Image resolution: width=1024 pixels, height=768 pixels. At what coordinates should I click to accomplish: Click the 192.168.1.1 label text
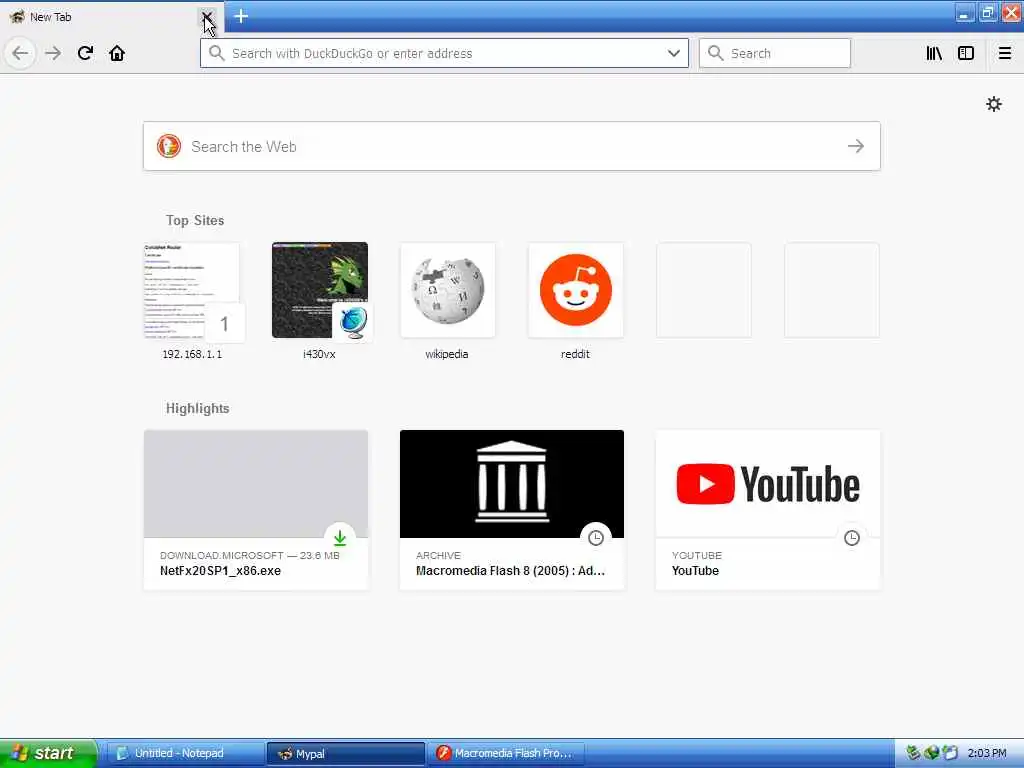192,354
